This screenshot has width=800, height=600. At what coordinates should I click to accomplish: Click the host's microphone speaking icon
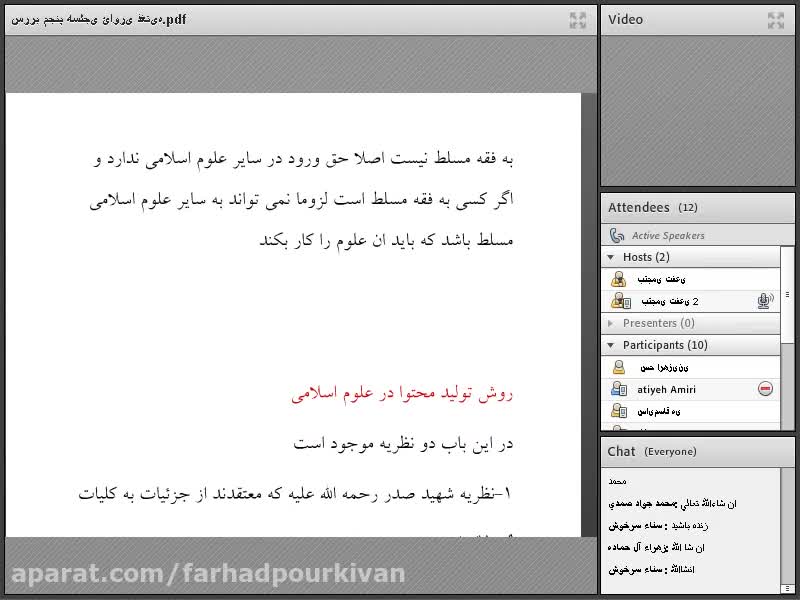(765, 301)
